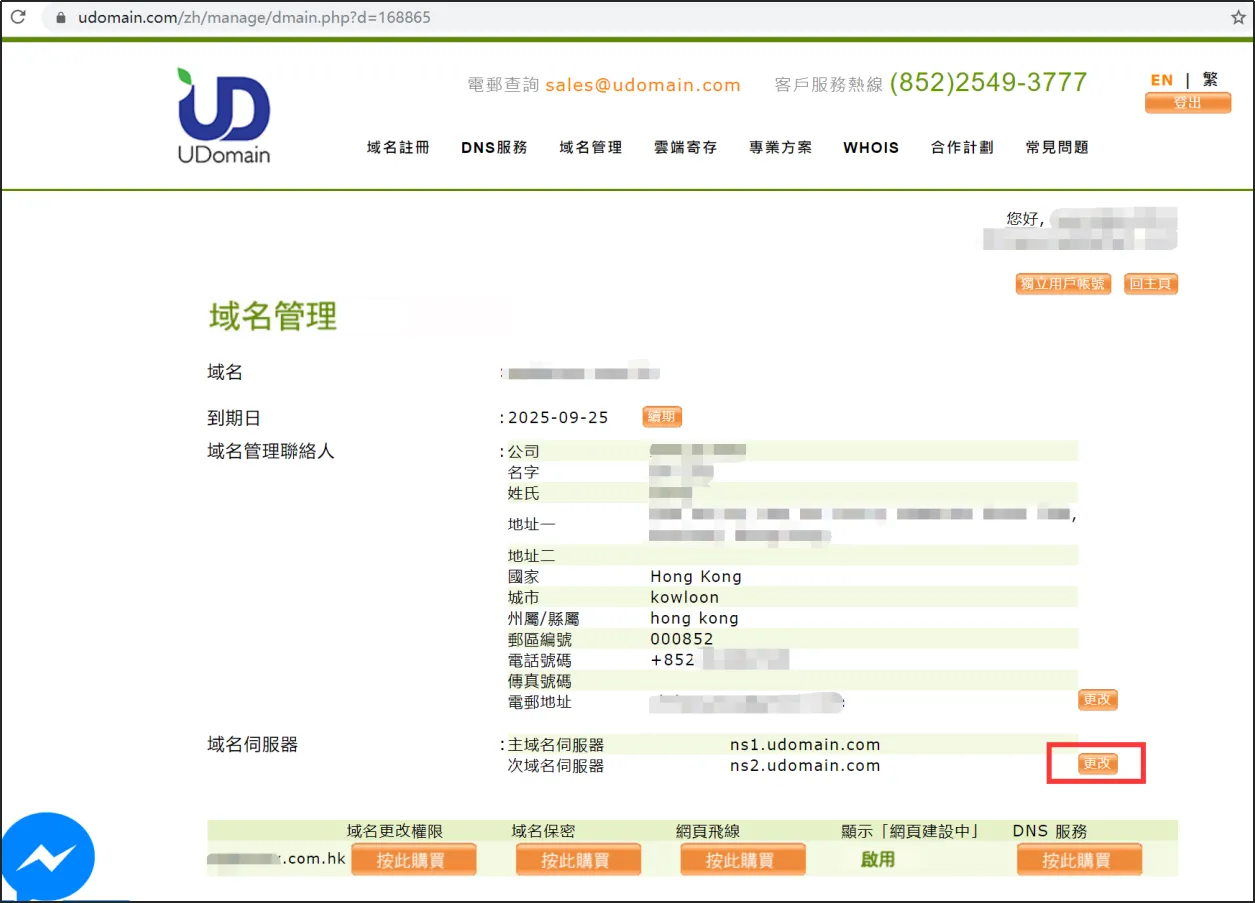Return via the 回主頁 button
The width and height of the screenshot is (1255, 903).
point(1151,284)
